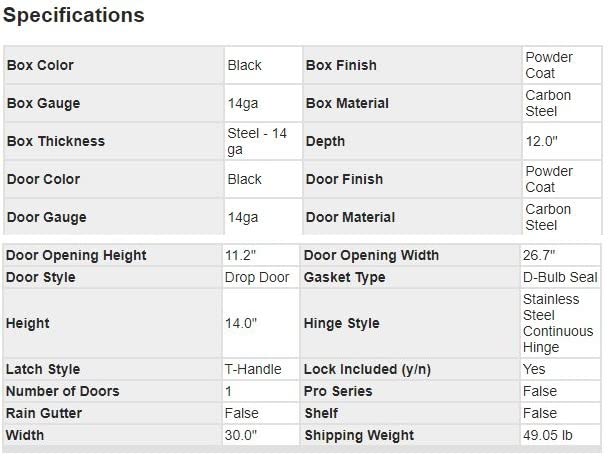
Task: Select the D-Bulb Seal gasket value
Action: (x=560, y=277)
